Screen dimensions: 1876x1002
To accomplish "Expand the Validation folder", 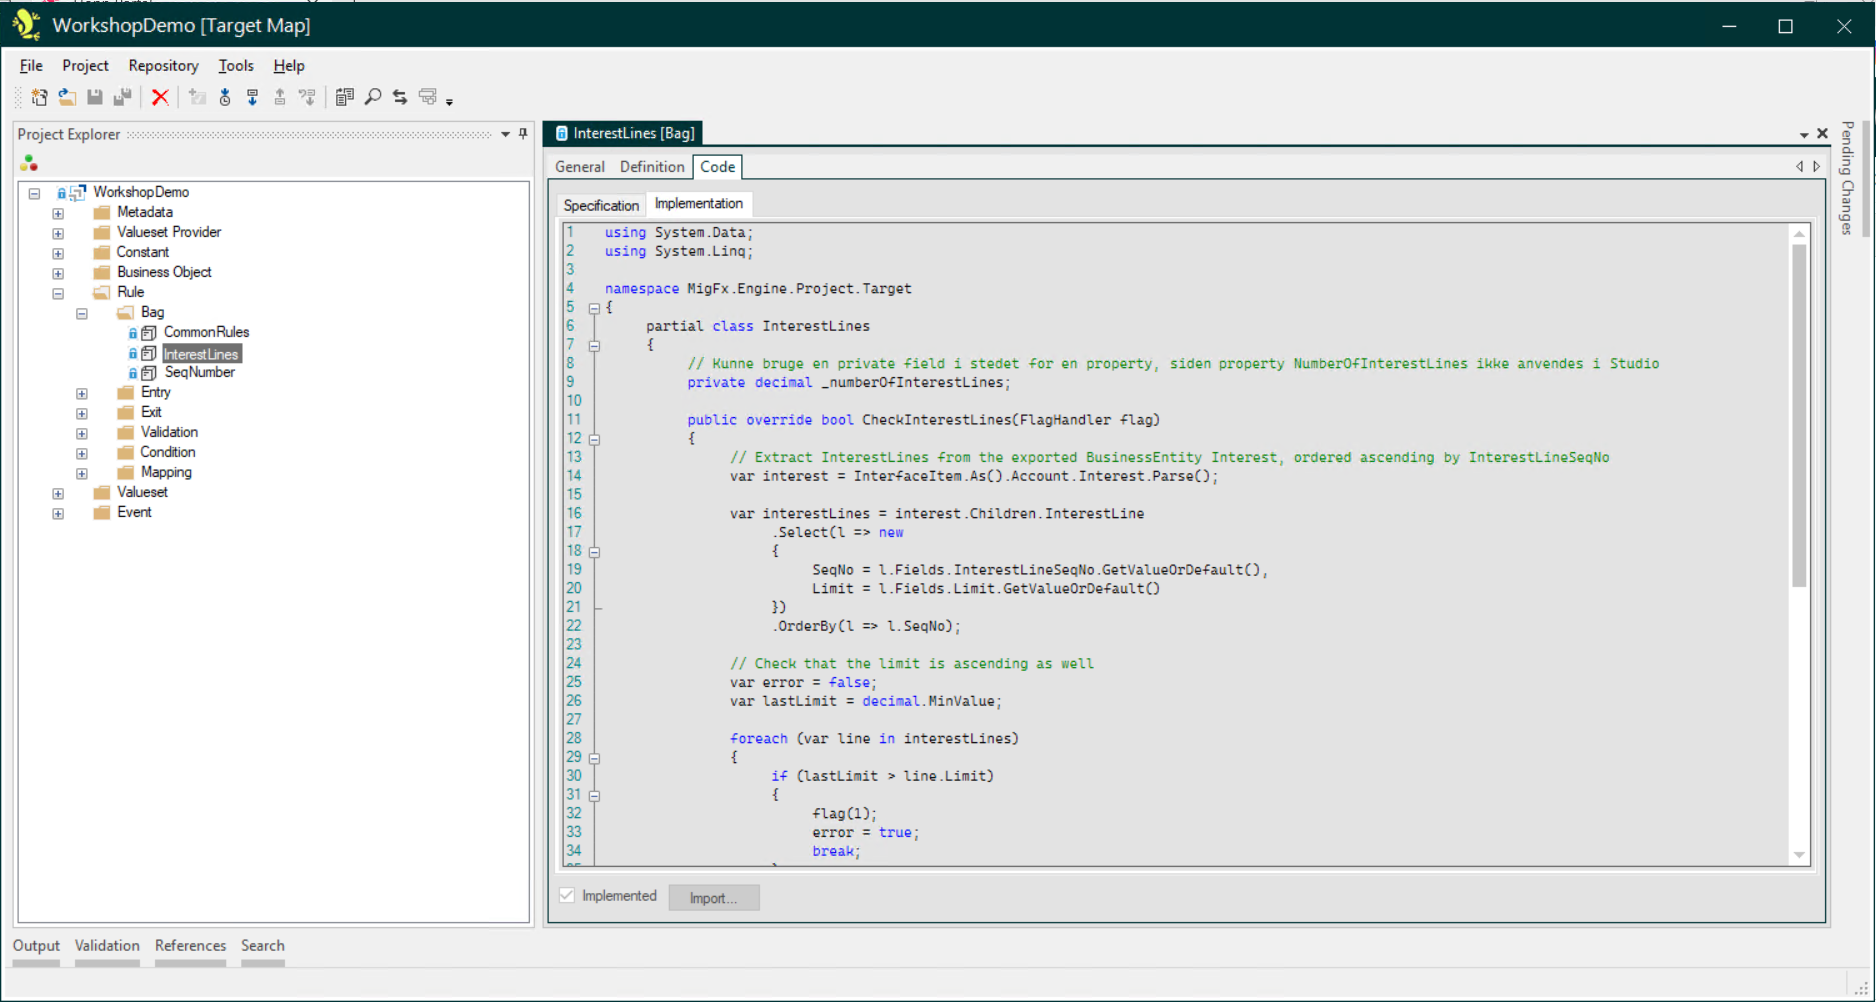I will coord(82,433).
